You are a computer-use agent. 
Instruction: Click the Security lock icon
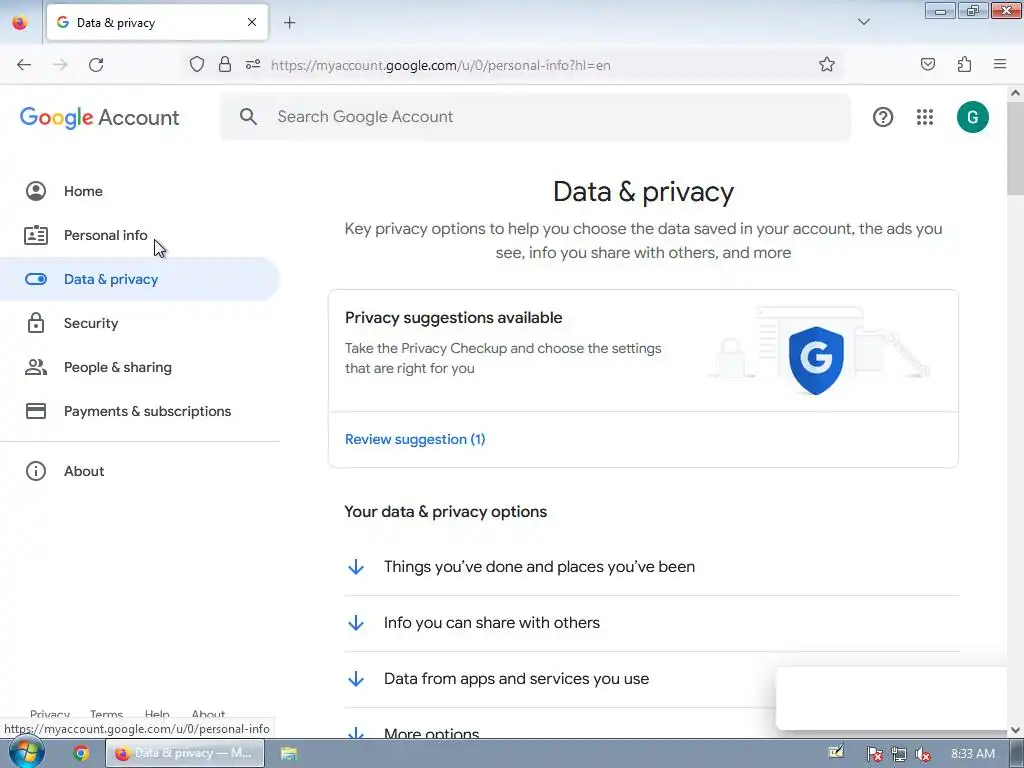point(36,323)
